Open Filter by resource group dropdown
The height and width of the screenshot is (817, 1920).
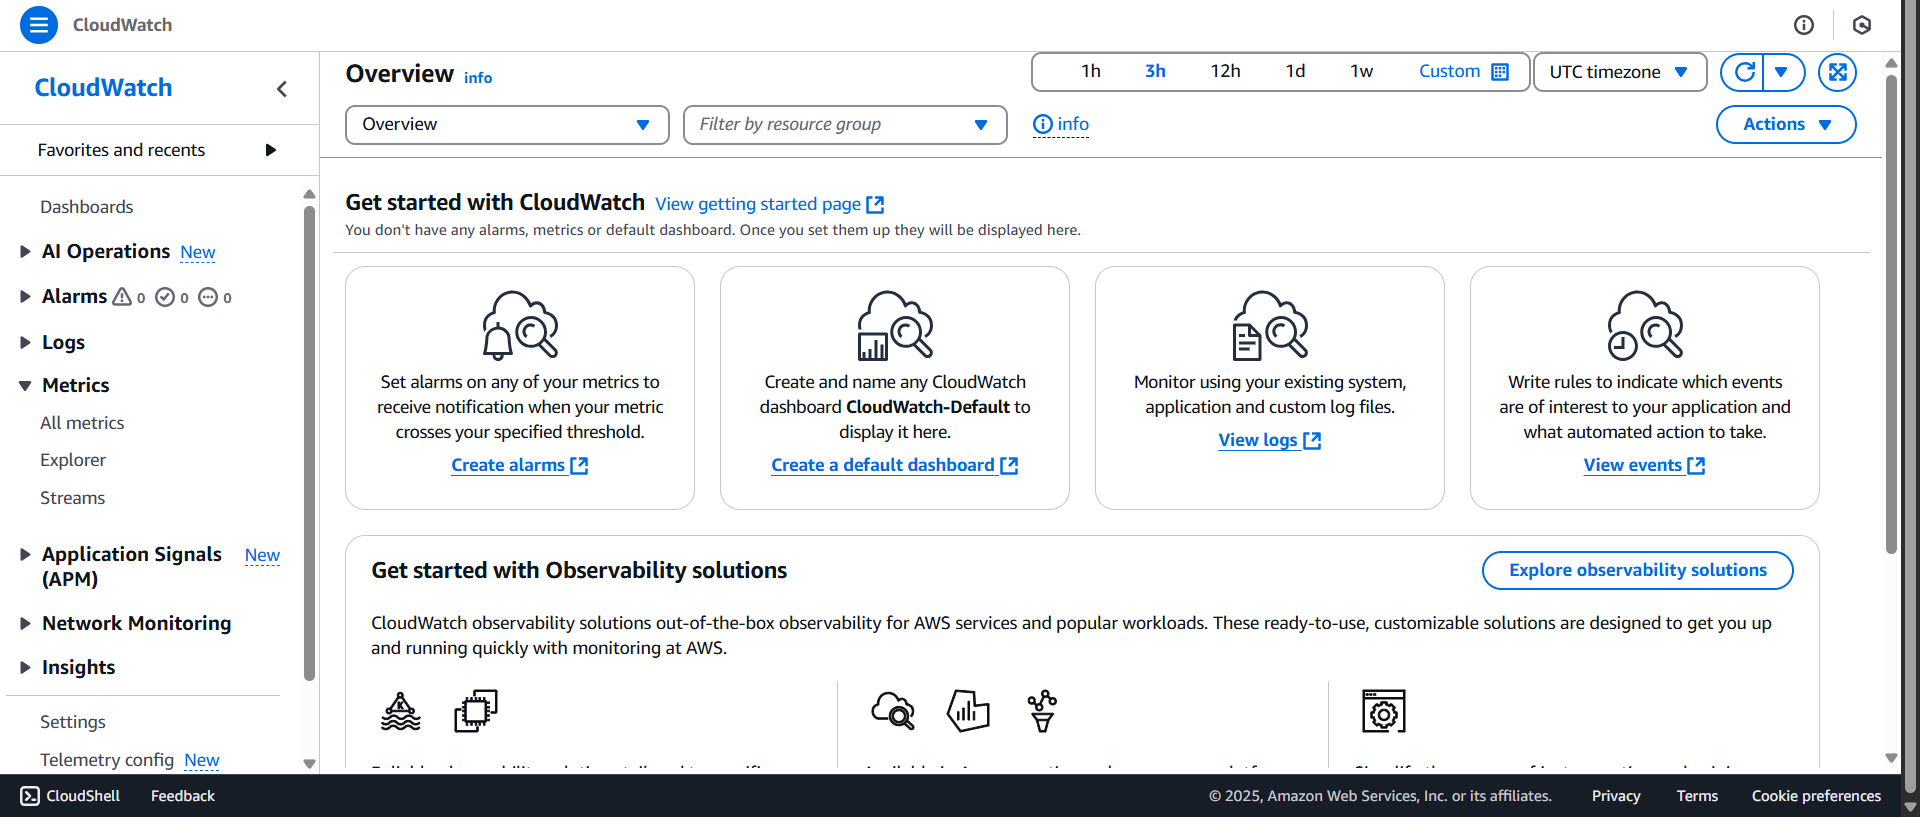point(844,125)
